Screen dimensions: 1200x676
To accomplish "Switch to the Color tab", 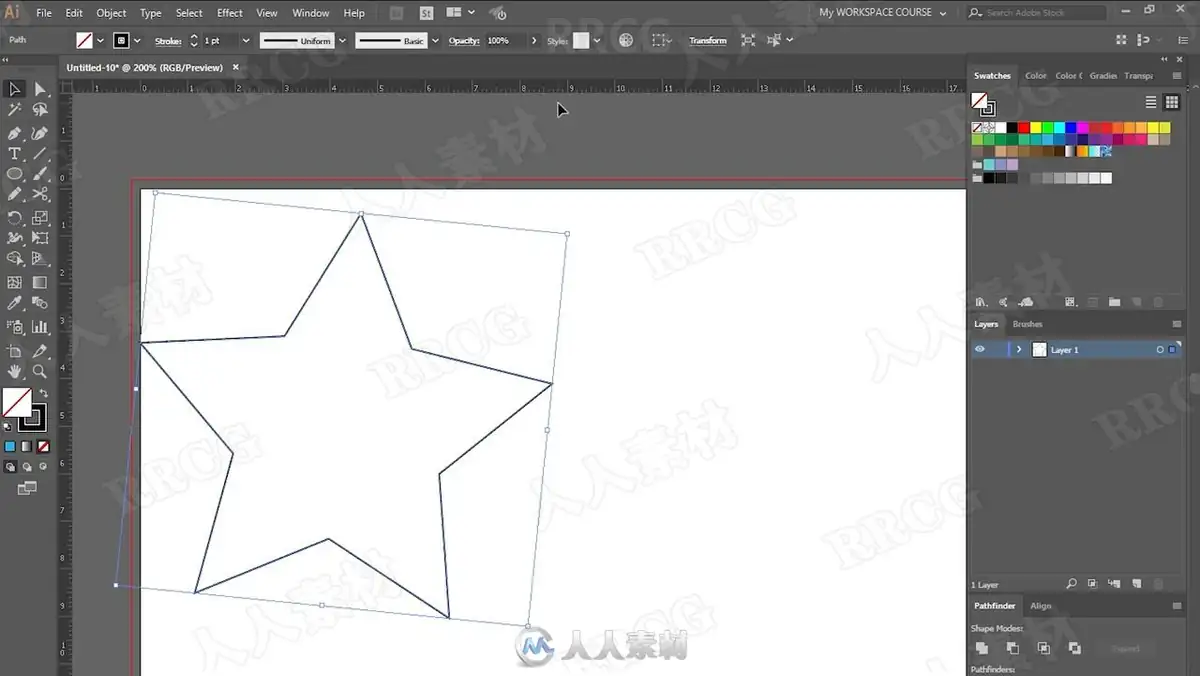I will pyautogui.click(x=1036, y=76).
